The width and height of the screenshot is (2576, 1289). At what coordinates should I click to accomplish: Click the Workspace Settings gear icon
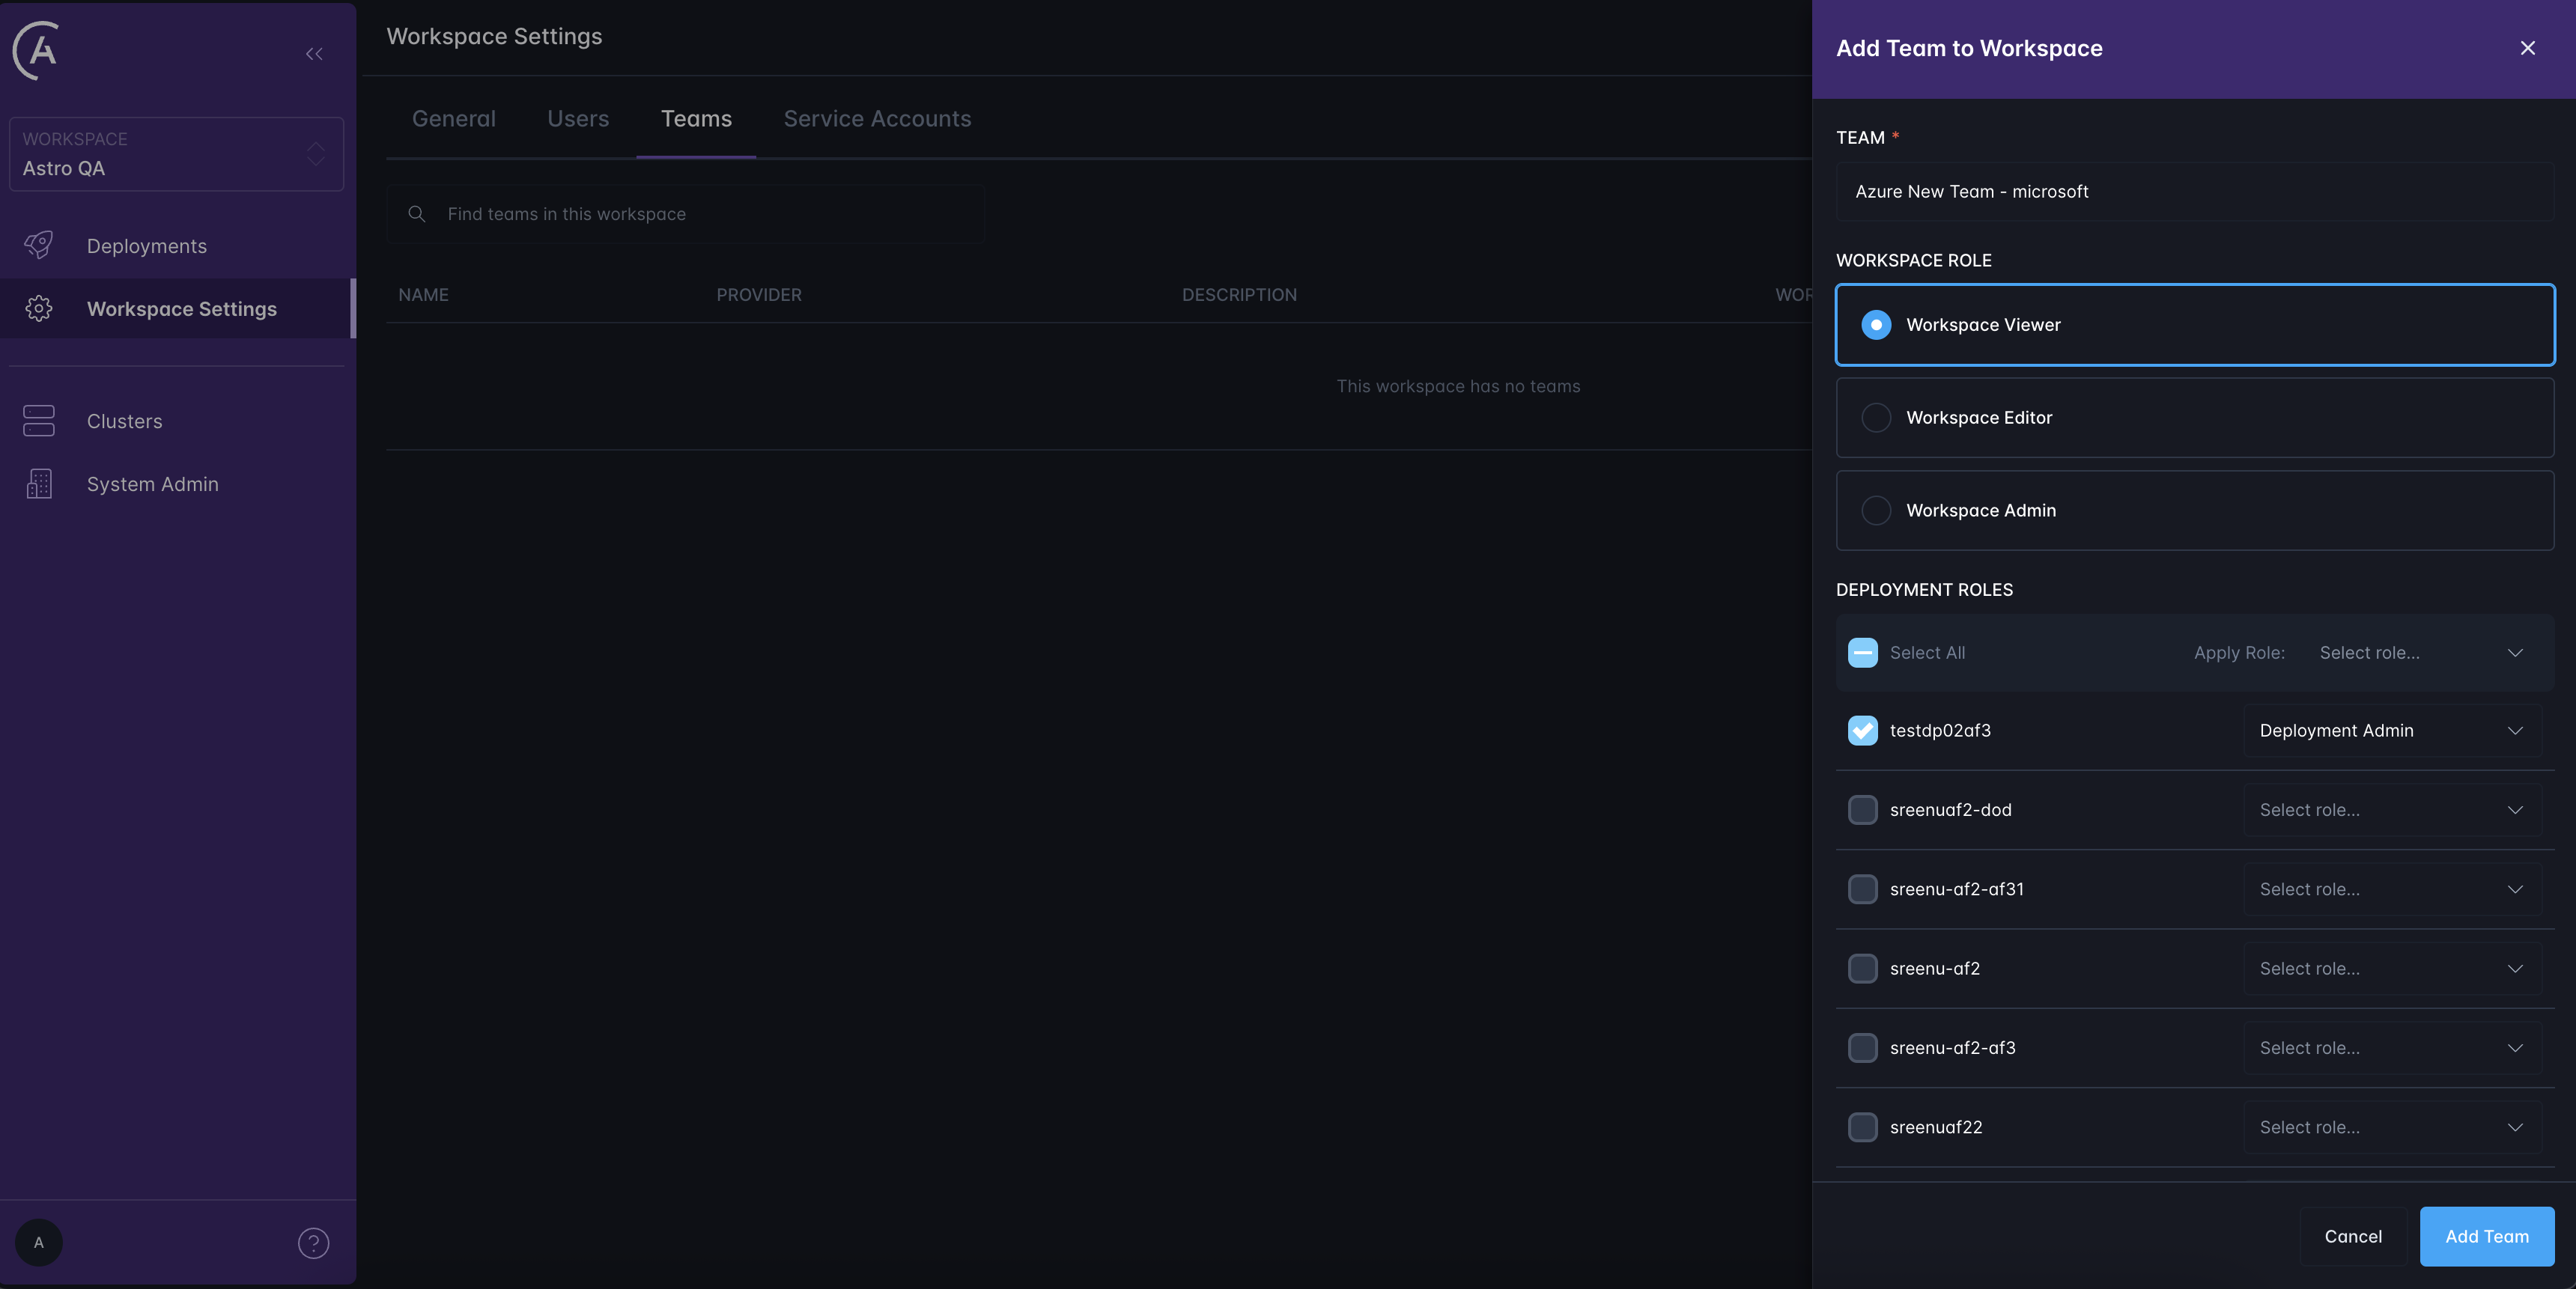(x=38, y=308)
